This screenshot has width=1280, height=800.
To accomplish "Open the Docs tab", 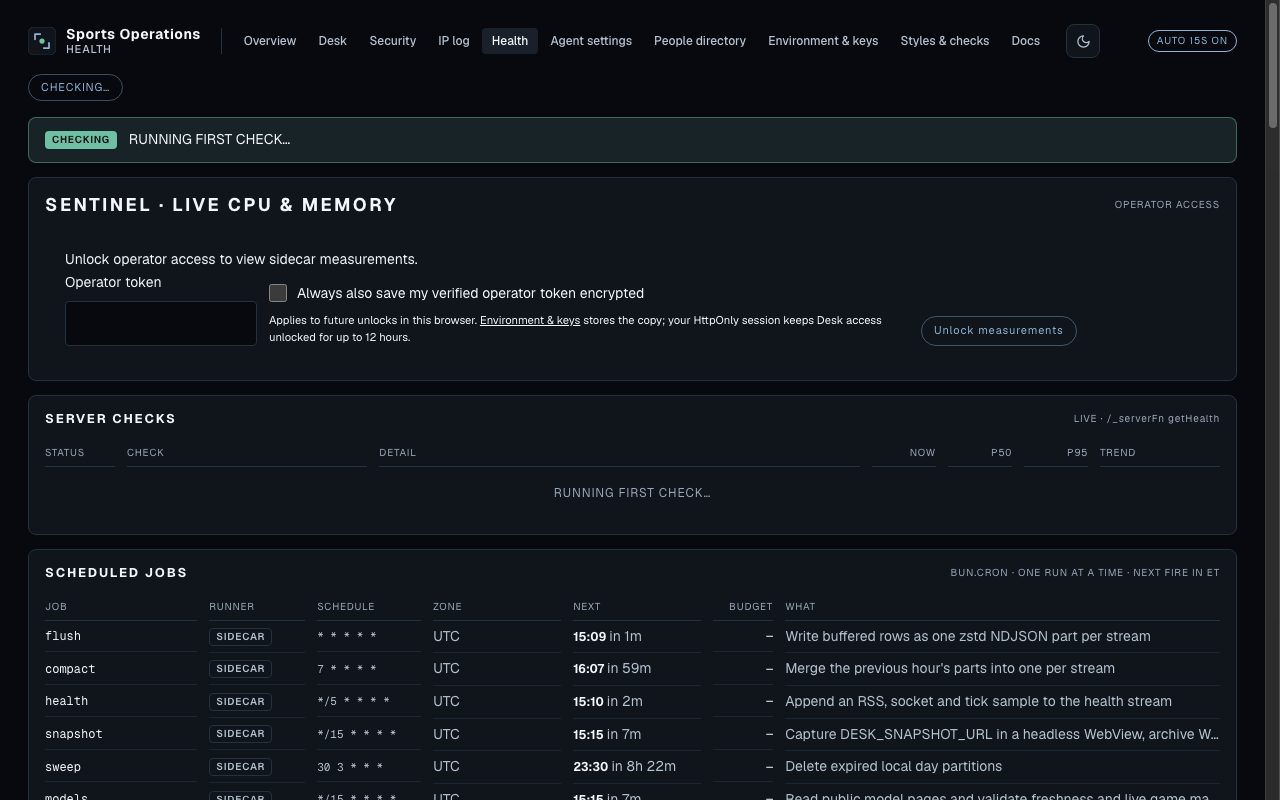I will [x=1026, y=41].
